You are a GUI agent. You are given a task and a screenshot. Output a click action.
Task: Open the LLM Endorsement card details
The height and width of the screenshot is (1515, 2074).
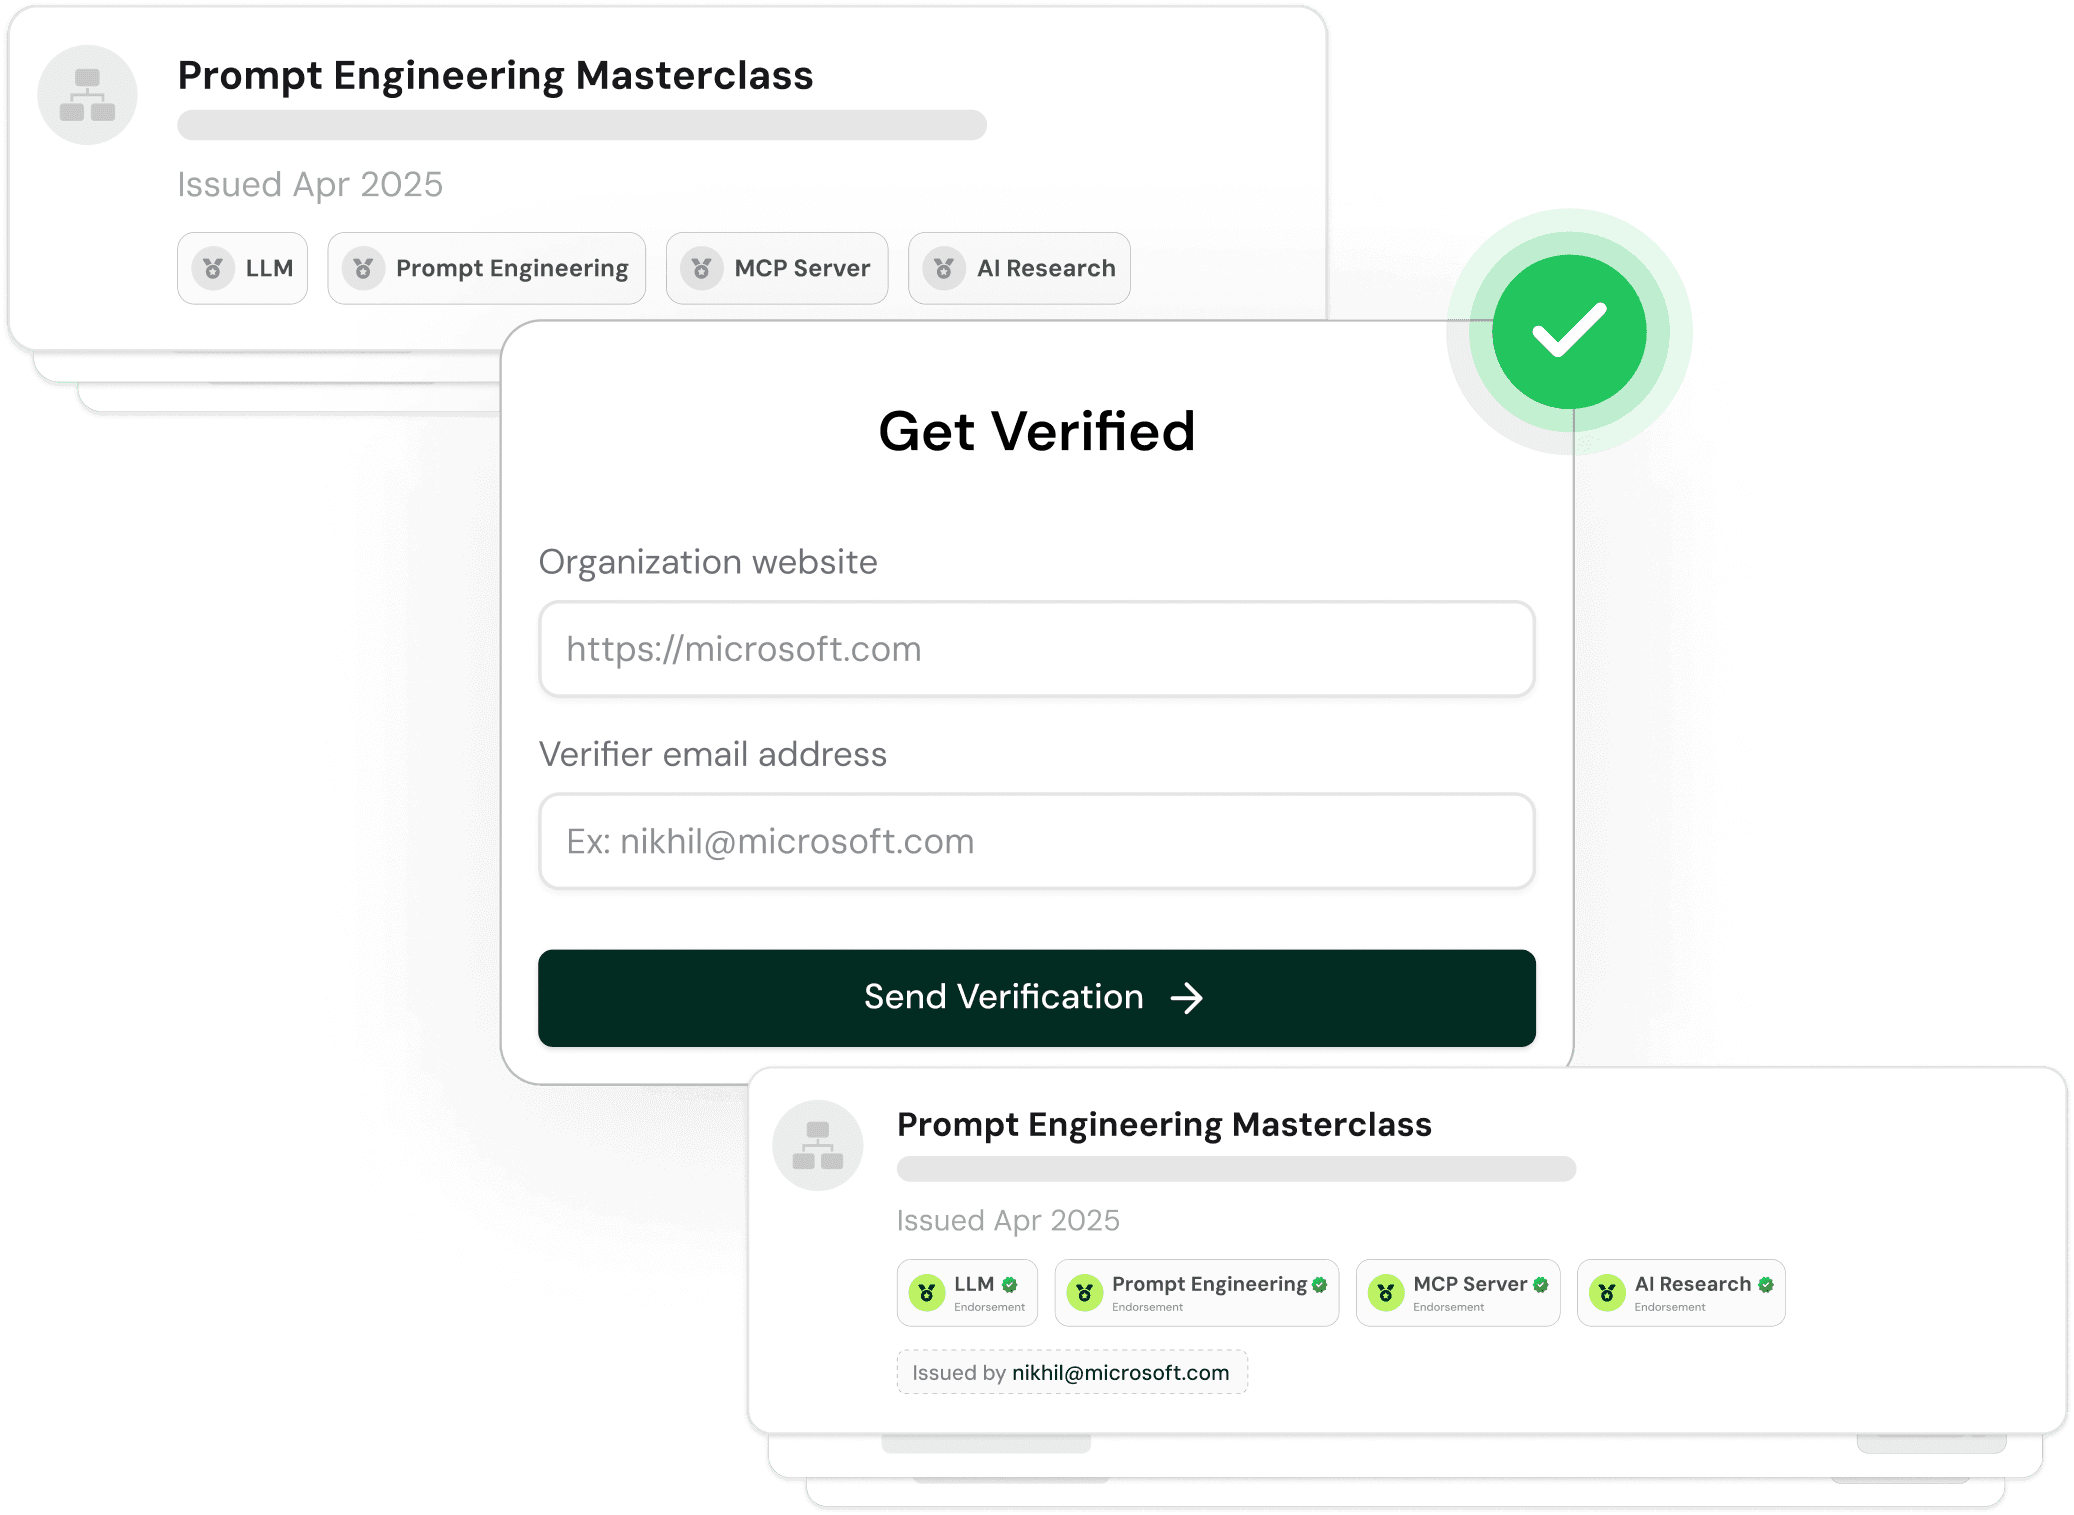click(x=966, y=1292)
